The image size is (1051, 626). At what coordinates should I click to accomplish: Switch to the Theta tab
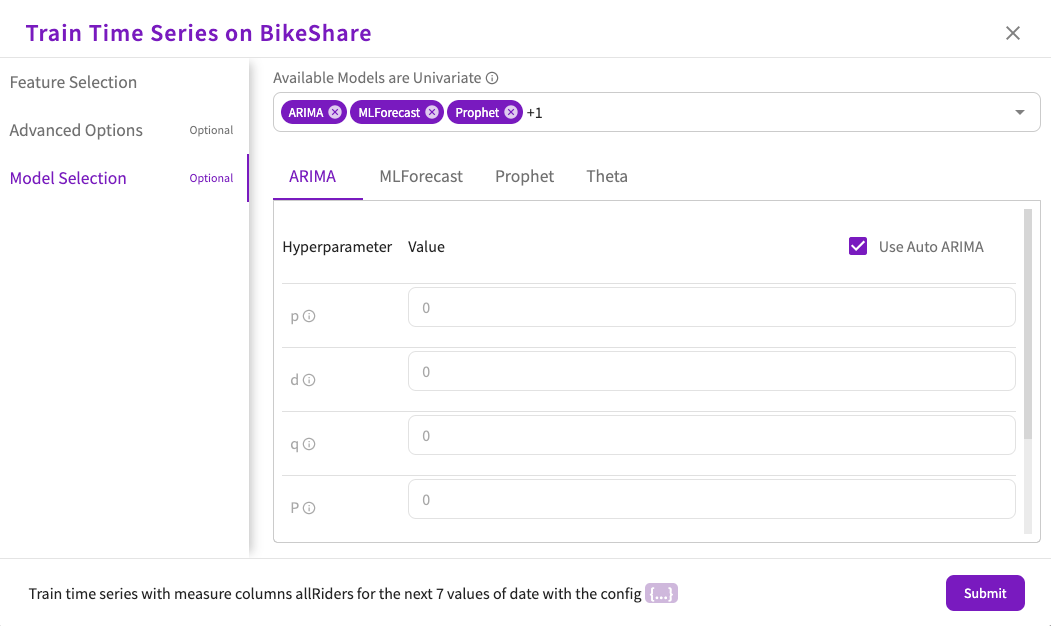pos(607,176)
